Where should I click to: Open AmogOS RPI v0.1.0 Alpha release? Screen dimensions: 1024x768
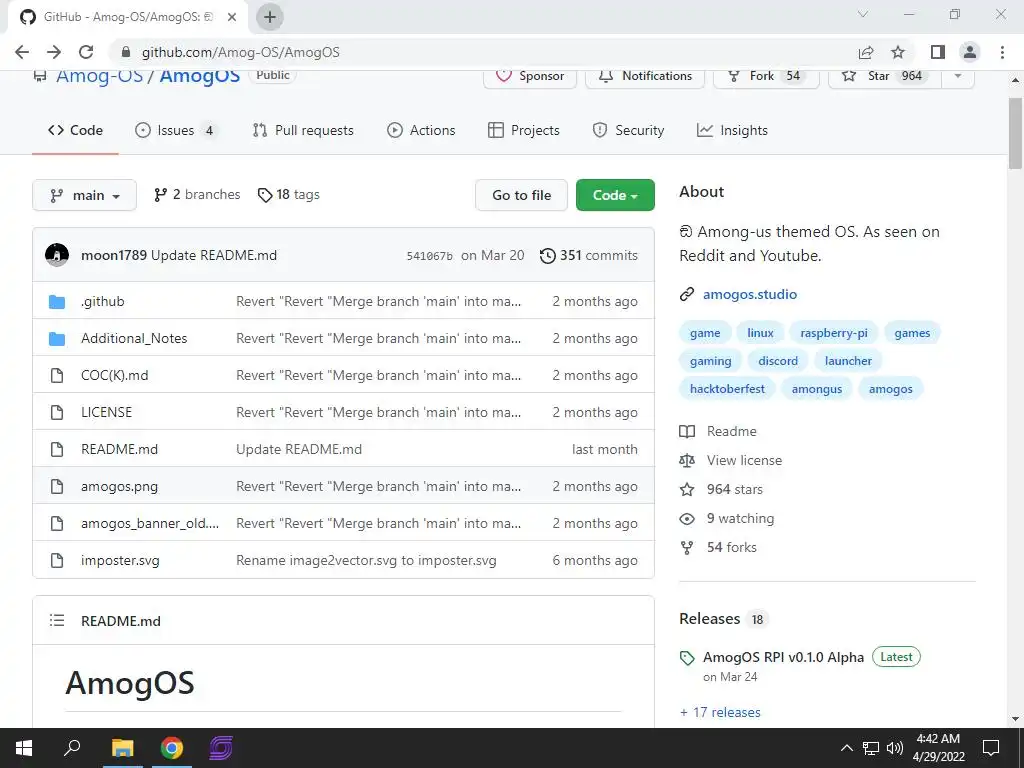(783, 657)
